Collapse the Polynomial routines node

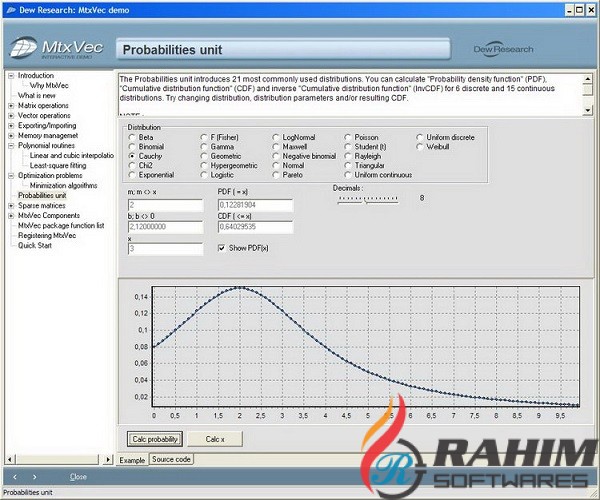click(11, 145)
